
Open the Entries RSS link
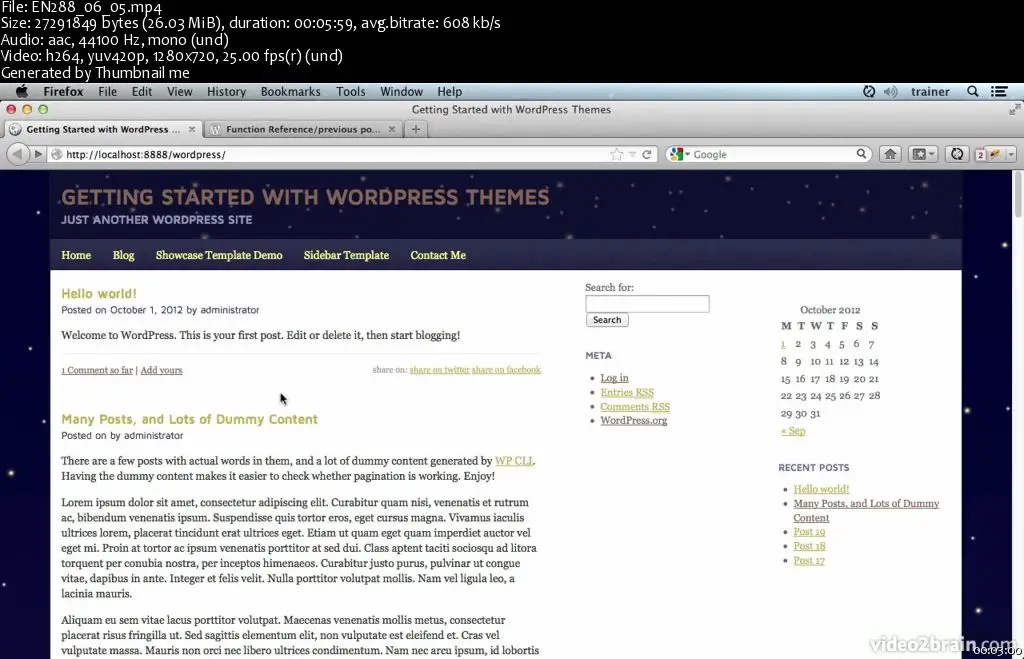[x=627, y=393]
